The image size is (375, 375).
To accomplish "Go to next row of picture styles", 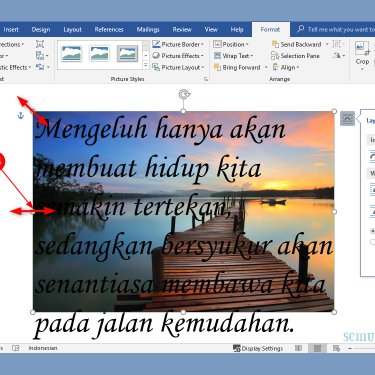I will point(146,55).
